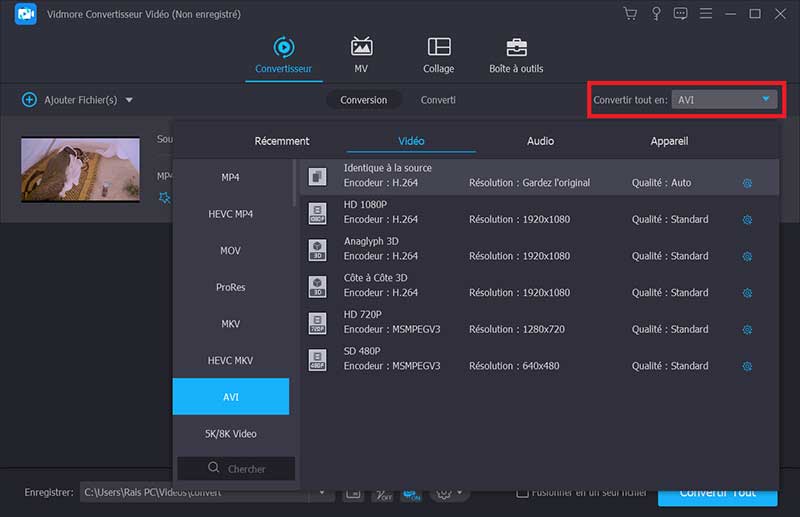Open the Boîte à outils toolbox
The height and width of the screenshot is (517, 800).
click(x=516, y=47)
